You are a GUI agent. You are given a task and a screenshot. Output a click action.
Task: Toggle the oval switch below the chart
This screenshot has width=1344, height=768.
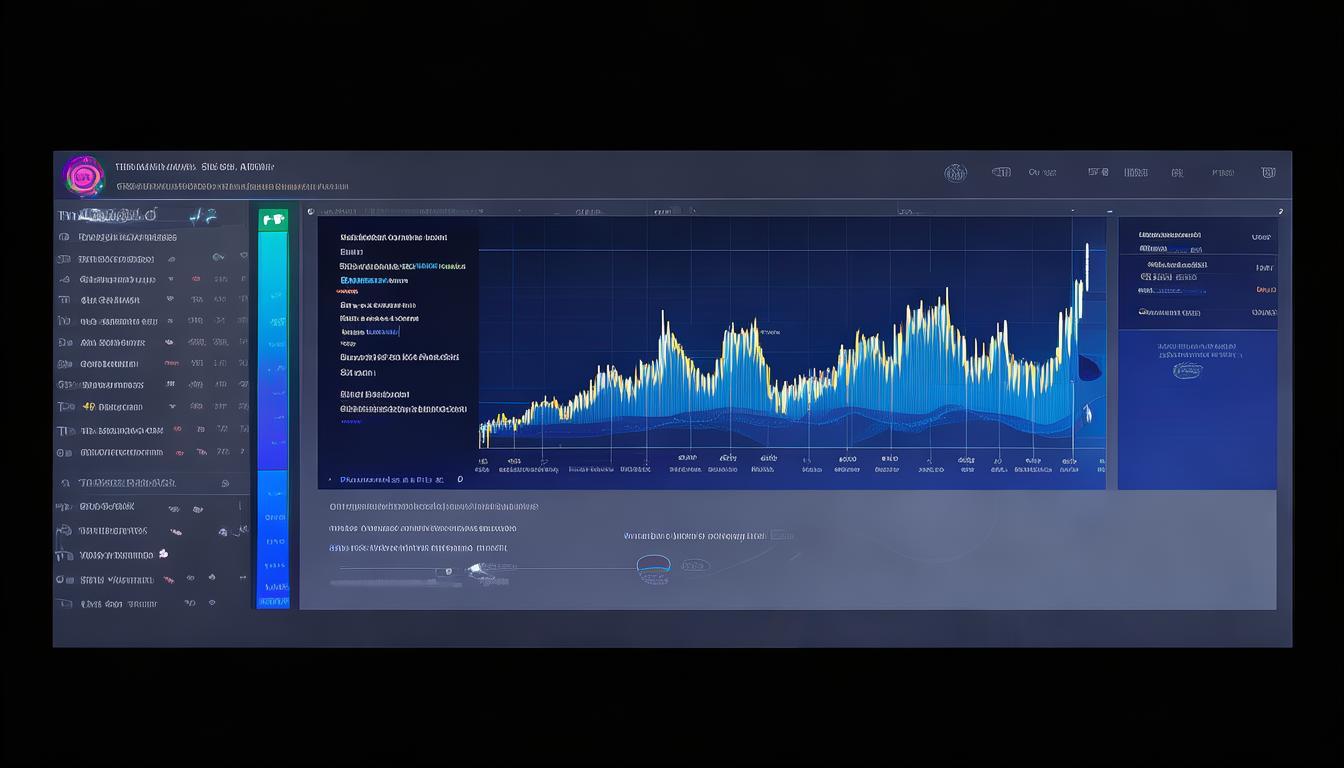tap(653, 566)
